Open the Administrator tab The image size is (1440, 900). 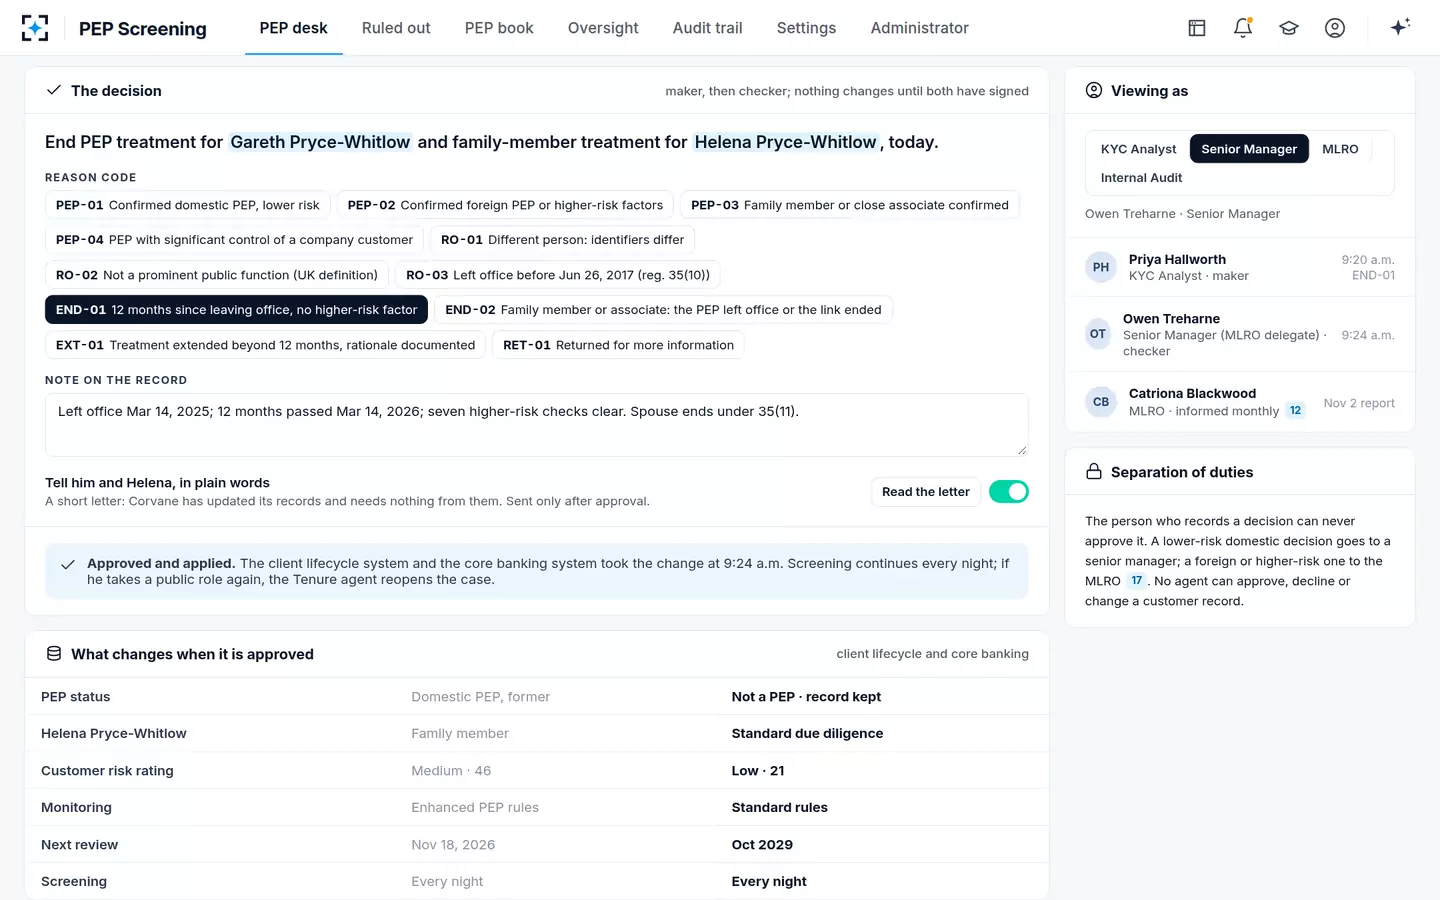coord(919,28)
